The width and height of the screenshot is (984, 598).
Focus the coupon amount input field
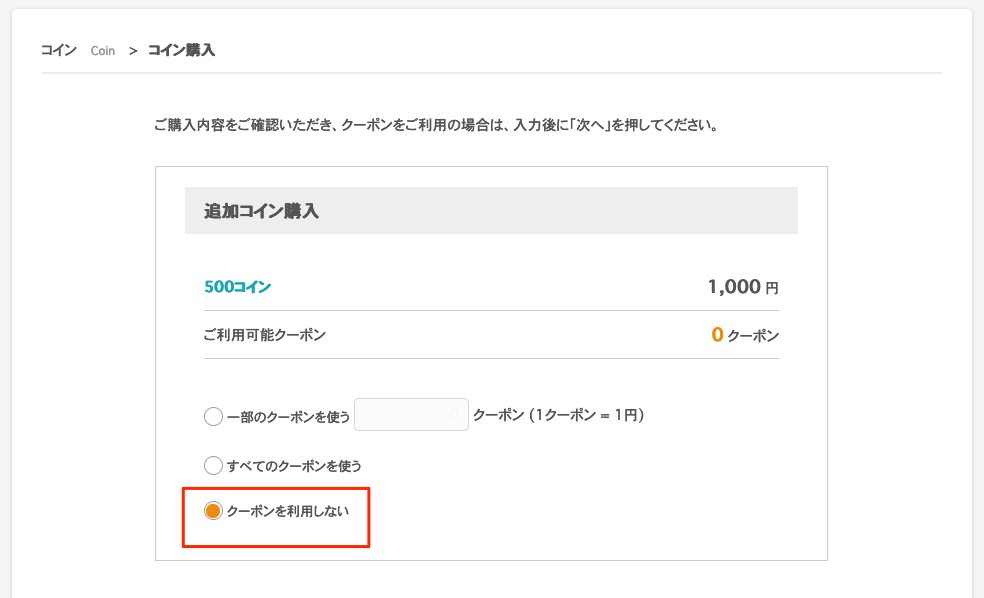point(411,415)
